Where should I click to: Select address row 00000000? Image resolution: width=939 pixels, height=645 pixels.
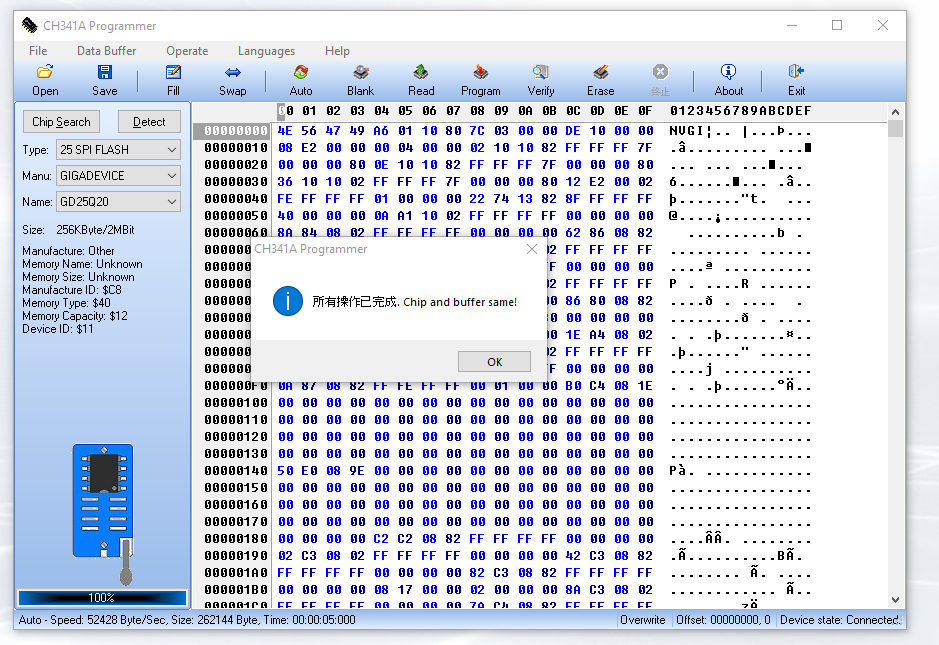tap(235, 131)
